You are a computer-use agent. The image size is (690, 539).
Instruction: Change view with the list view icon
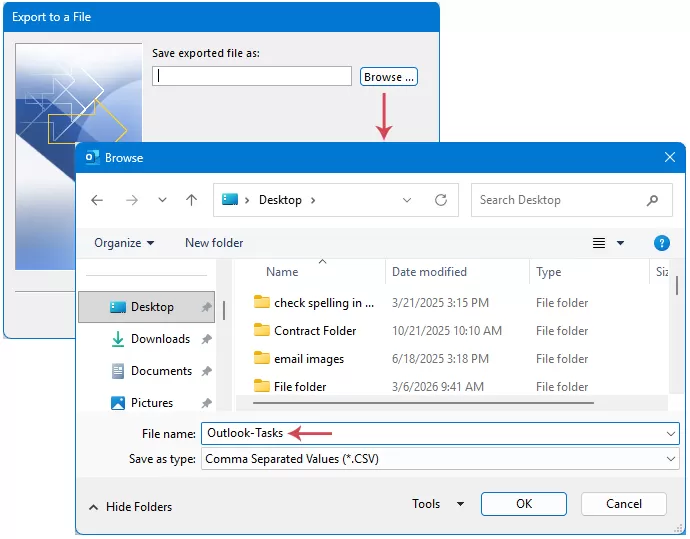pyautogui.click(x=598, y=243)
